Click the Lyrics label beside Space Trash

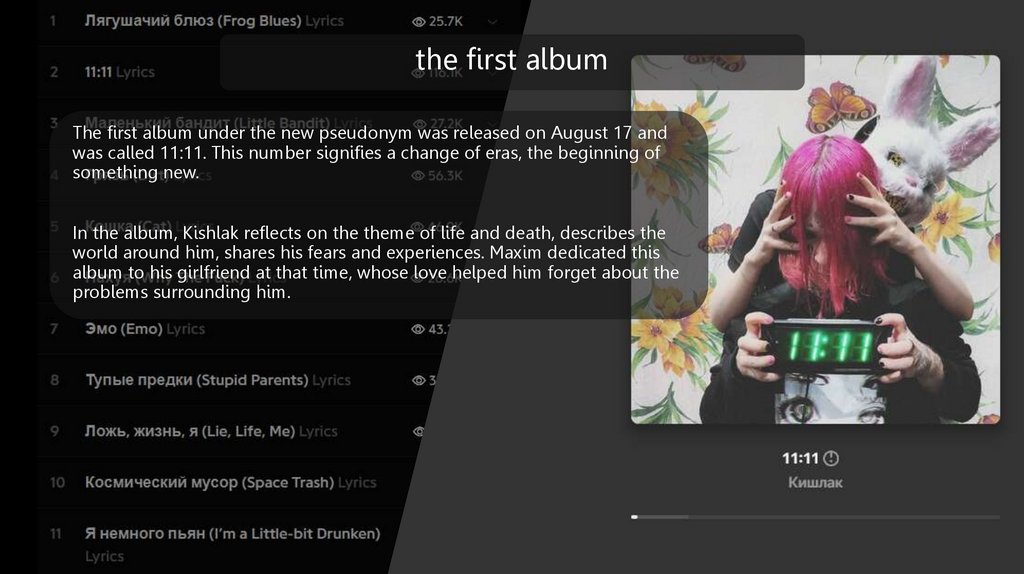pos(357,482)
